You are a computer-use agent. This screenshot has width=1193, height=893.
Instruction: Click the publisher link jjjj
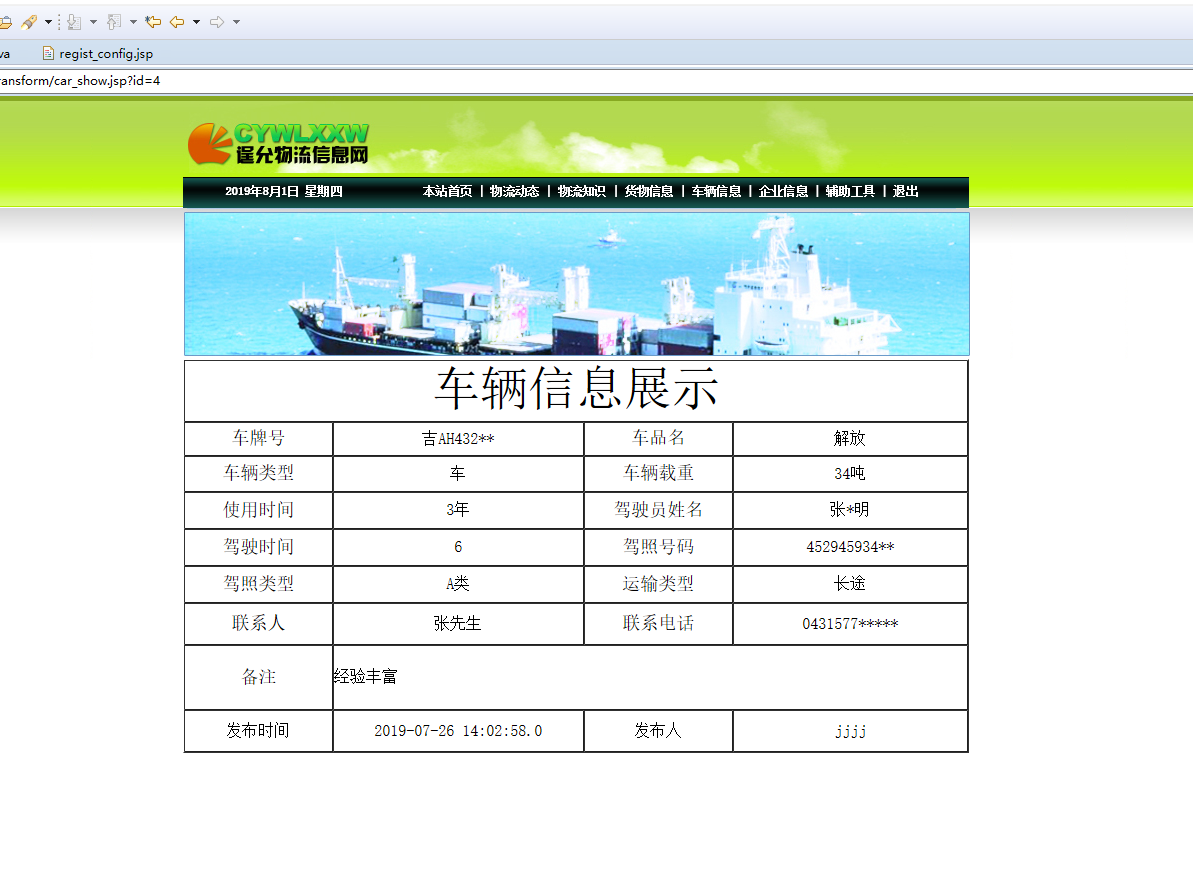[849, 731]
